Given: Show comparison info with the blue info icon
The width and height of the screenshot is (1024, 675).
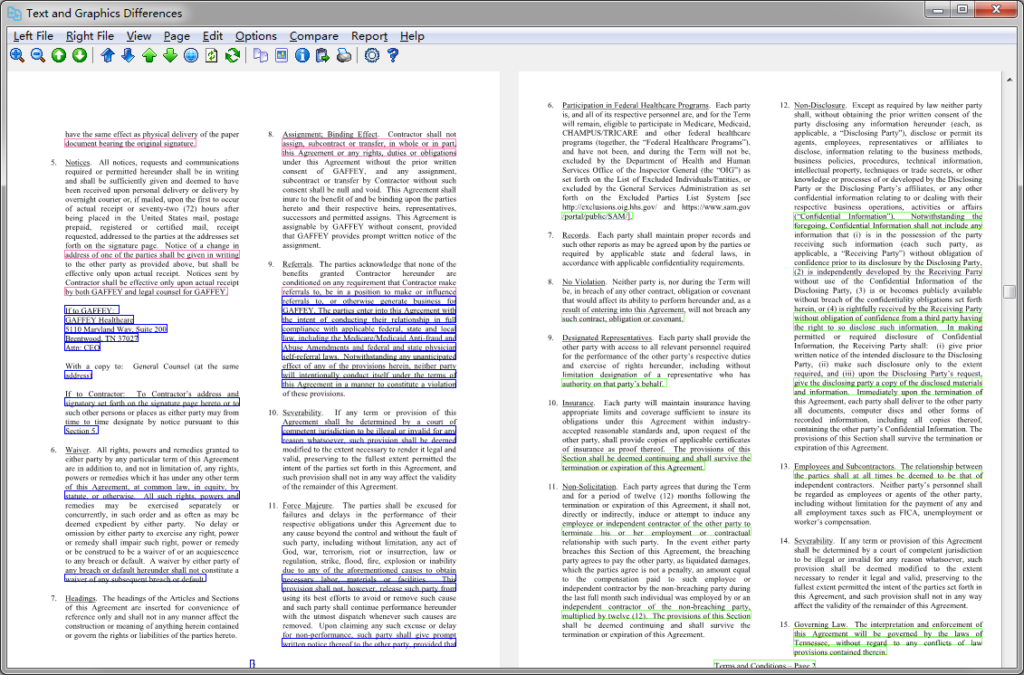Looking at the screenshot, I should tap(301, 56).
